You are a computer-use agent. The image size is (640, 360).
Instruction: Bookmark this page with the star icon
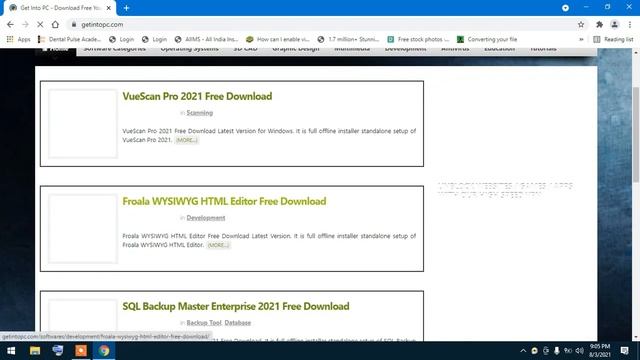point(581,24)
